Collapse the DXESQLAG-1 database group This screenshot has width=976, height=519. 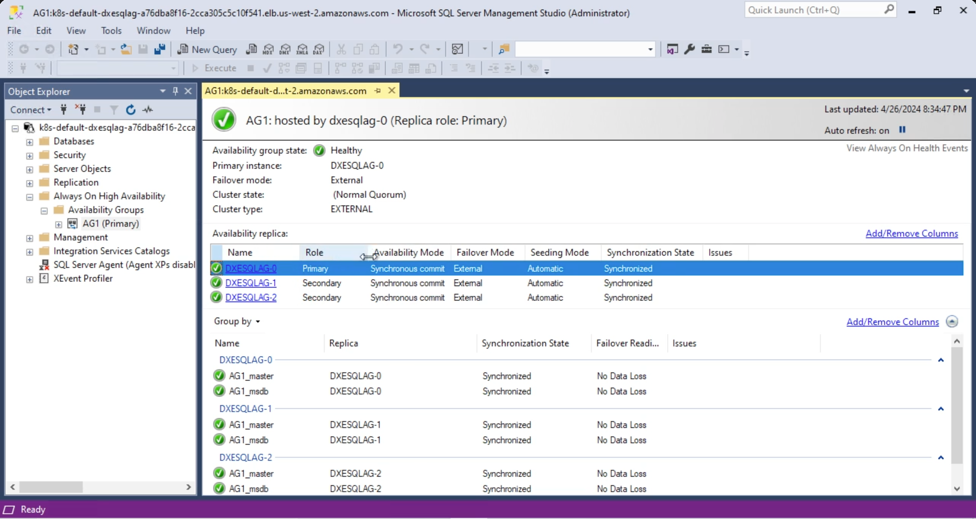tap(941, 409)
